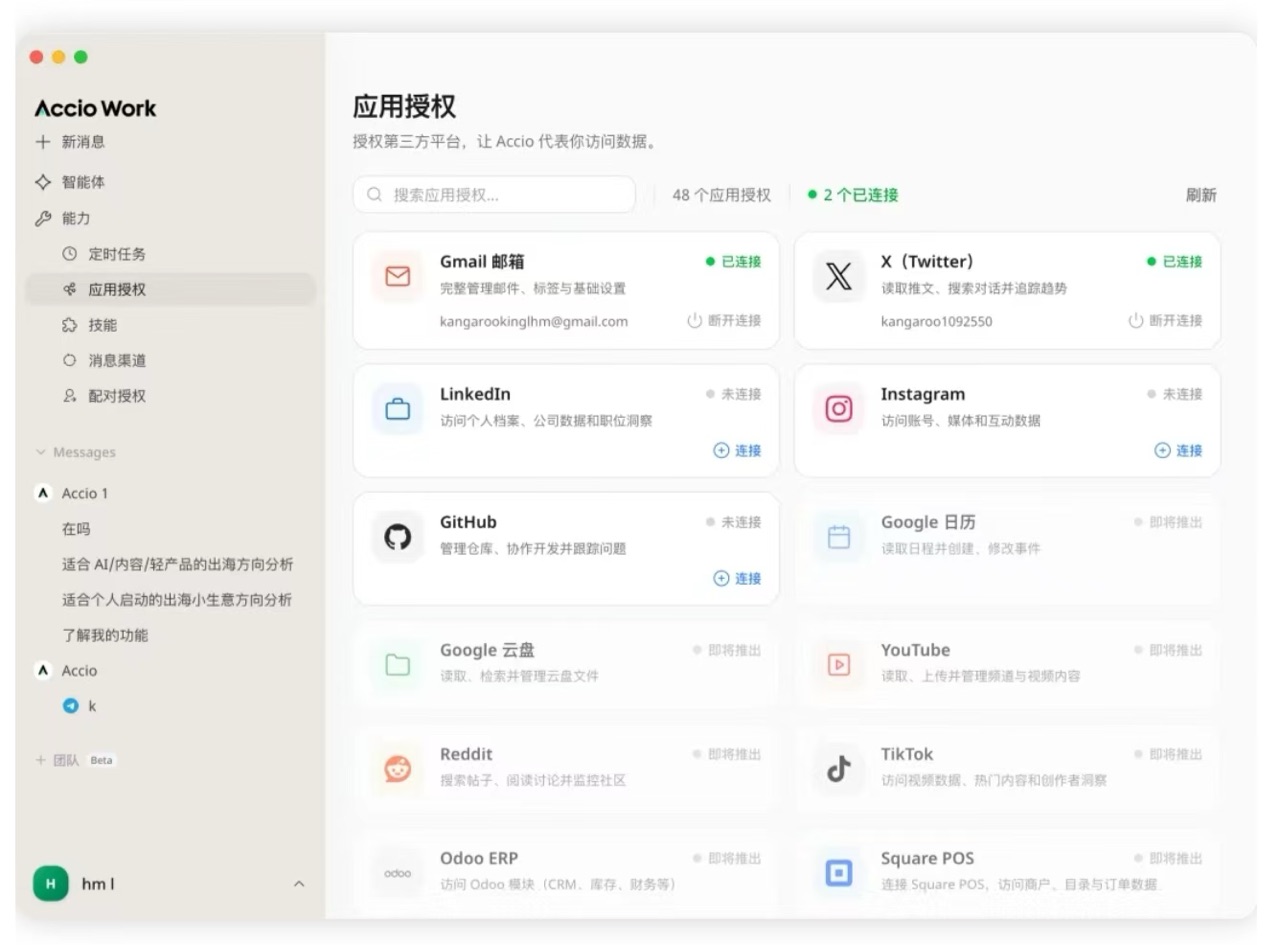
Task: Click 连接 text on the LinkedIn card
Action: [748, 451]
